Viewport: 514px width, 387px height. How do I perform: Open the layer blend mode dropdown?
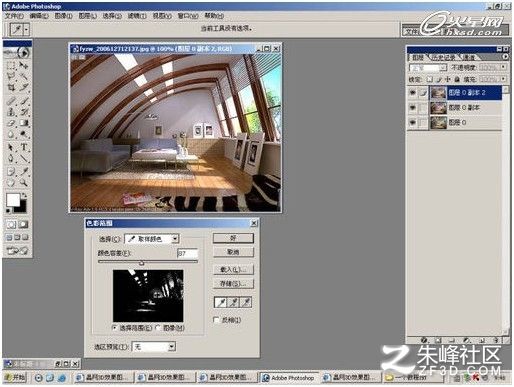coord(428,68)
